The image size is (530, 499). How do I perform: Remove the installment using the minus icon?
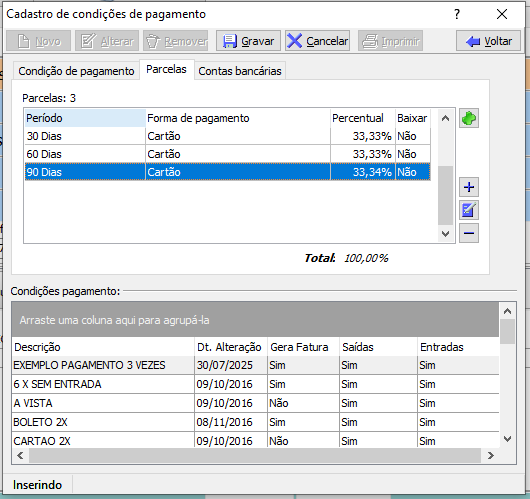pos(468,233)
